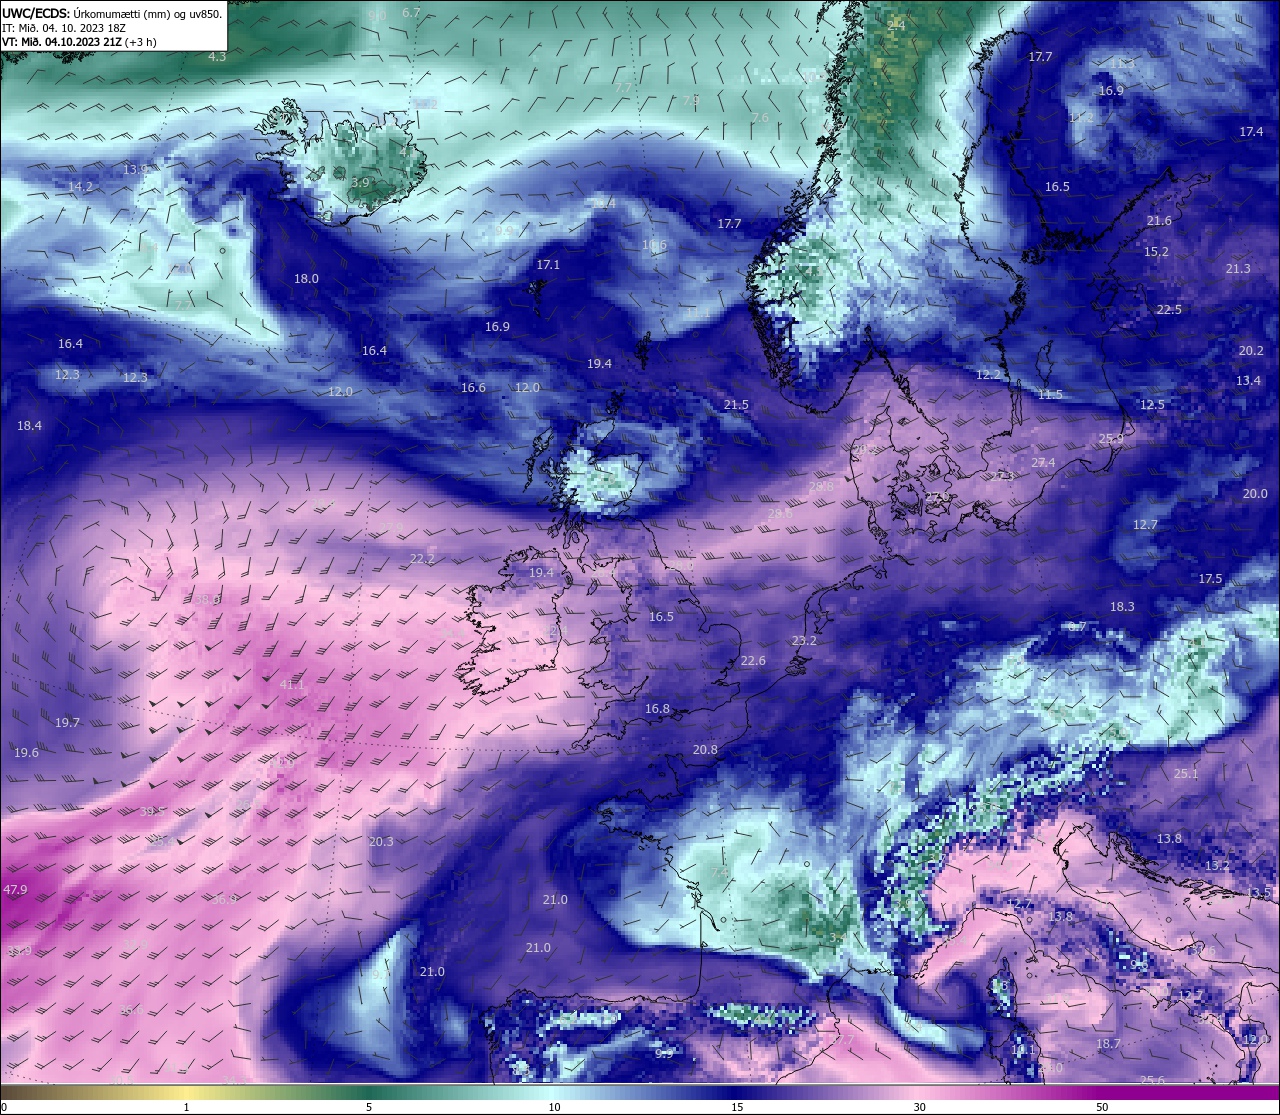The height and width of the screenshot is (1115, 1280).
Task: Click the map value 22.2
Action: point(422,558)
